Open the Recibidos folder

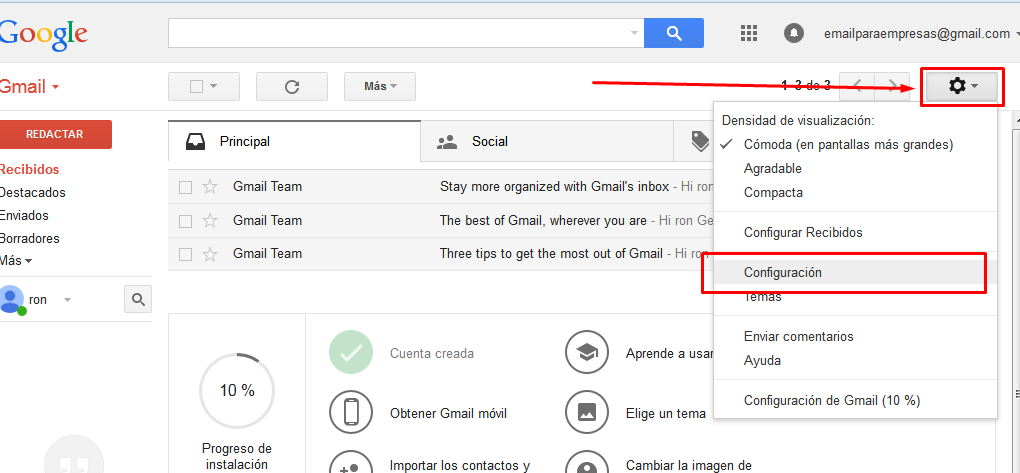click(29, 169)
